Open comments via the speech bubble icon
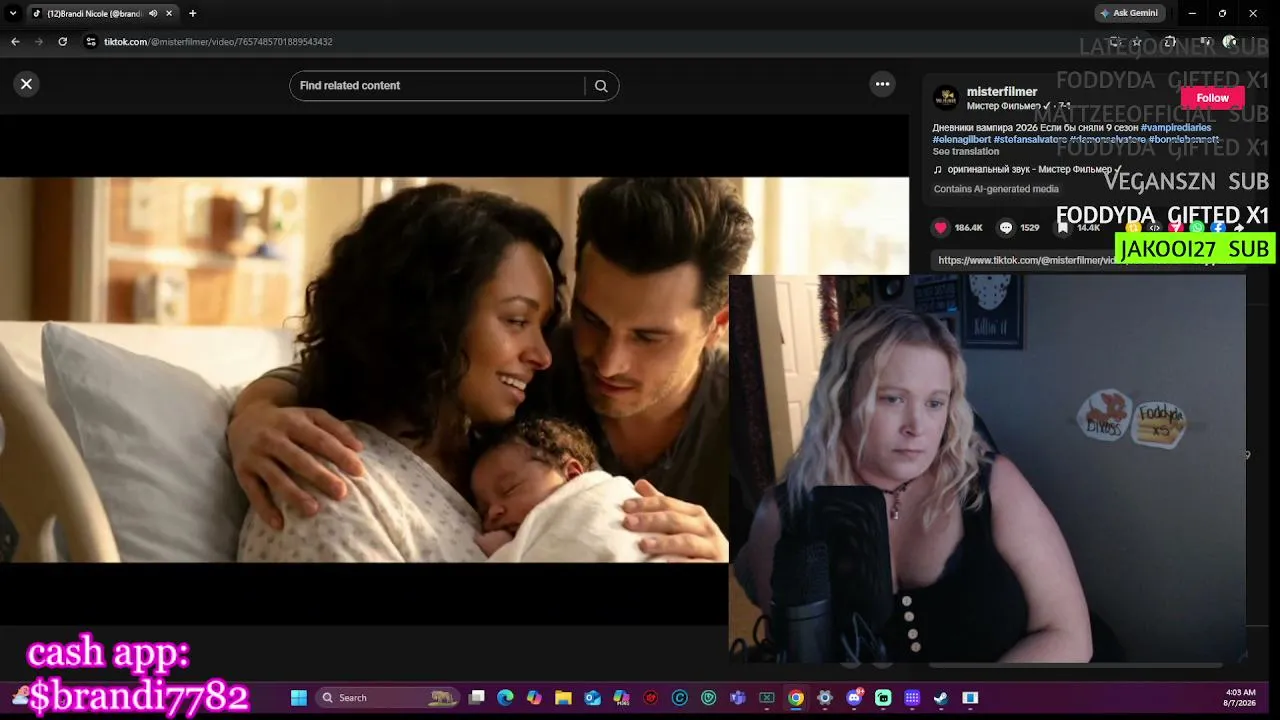This screenshot has width=1280, height=720. tap(1006, 228)
